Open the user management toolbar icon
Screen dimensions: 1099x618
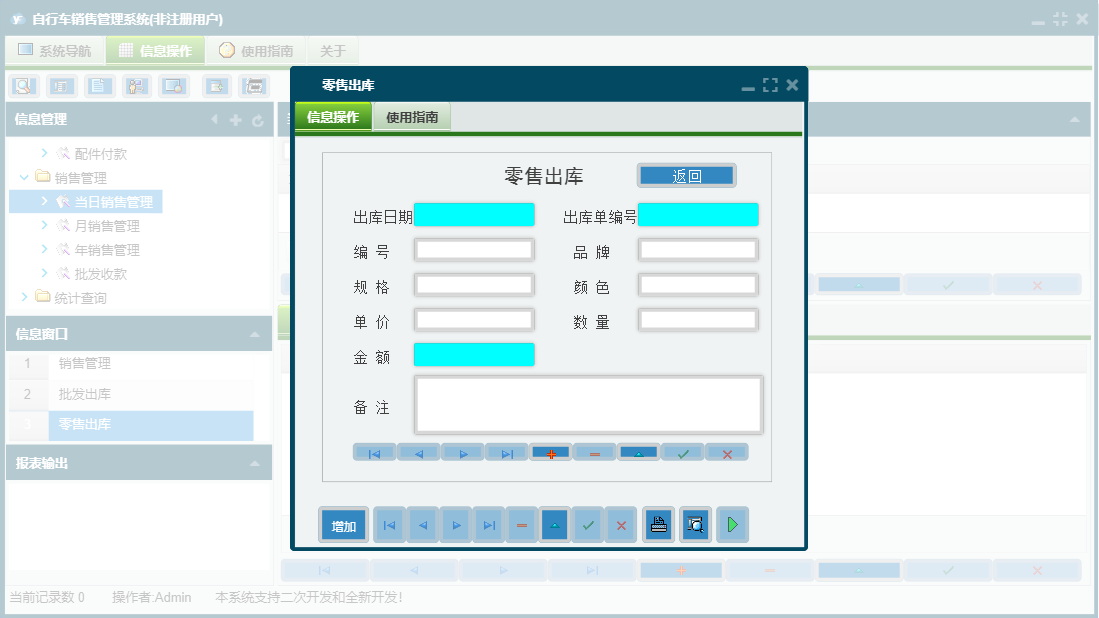pyautogui.click(x=137, y=86)
